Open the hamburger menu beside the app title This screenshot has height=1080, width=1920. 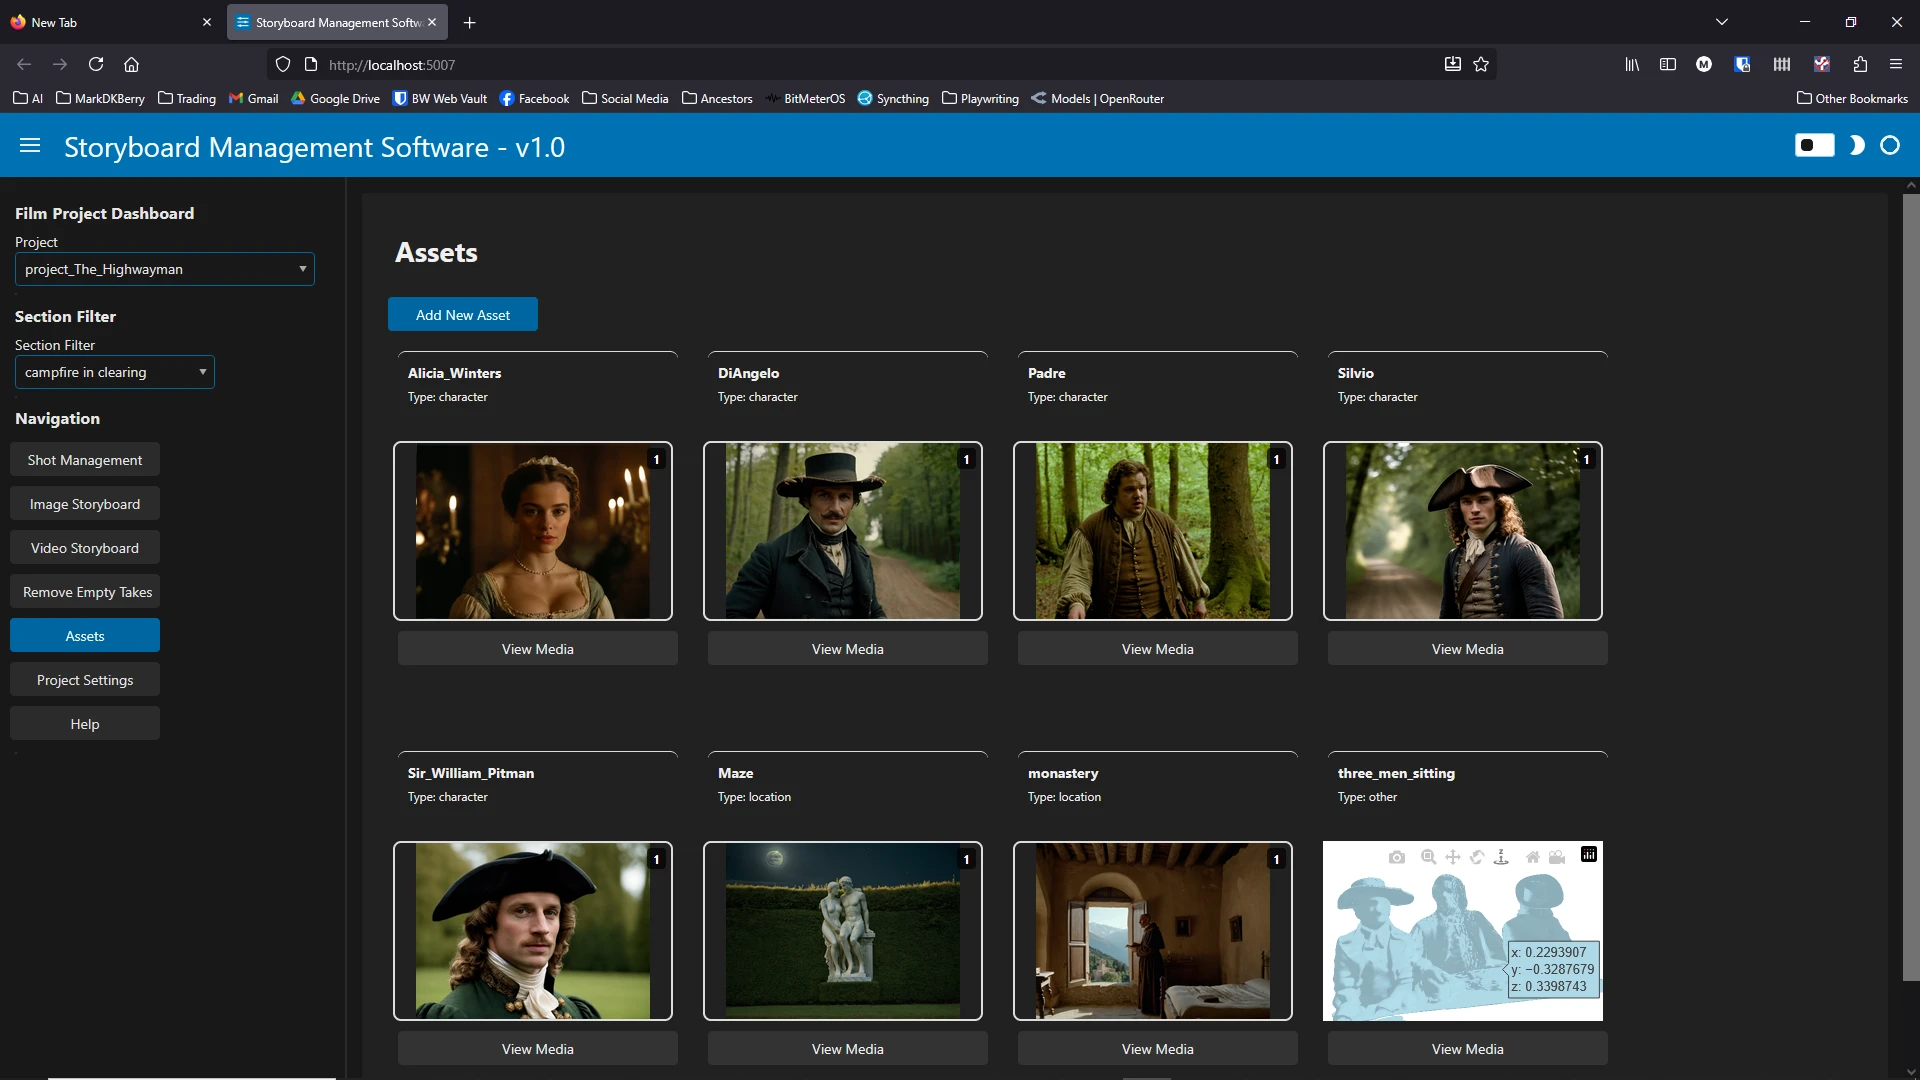pos(30,145)
